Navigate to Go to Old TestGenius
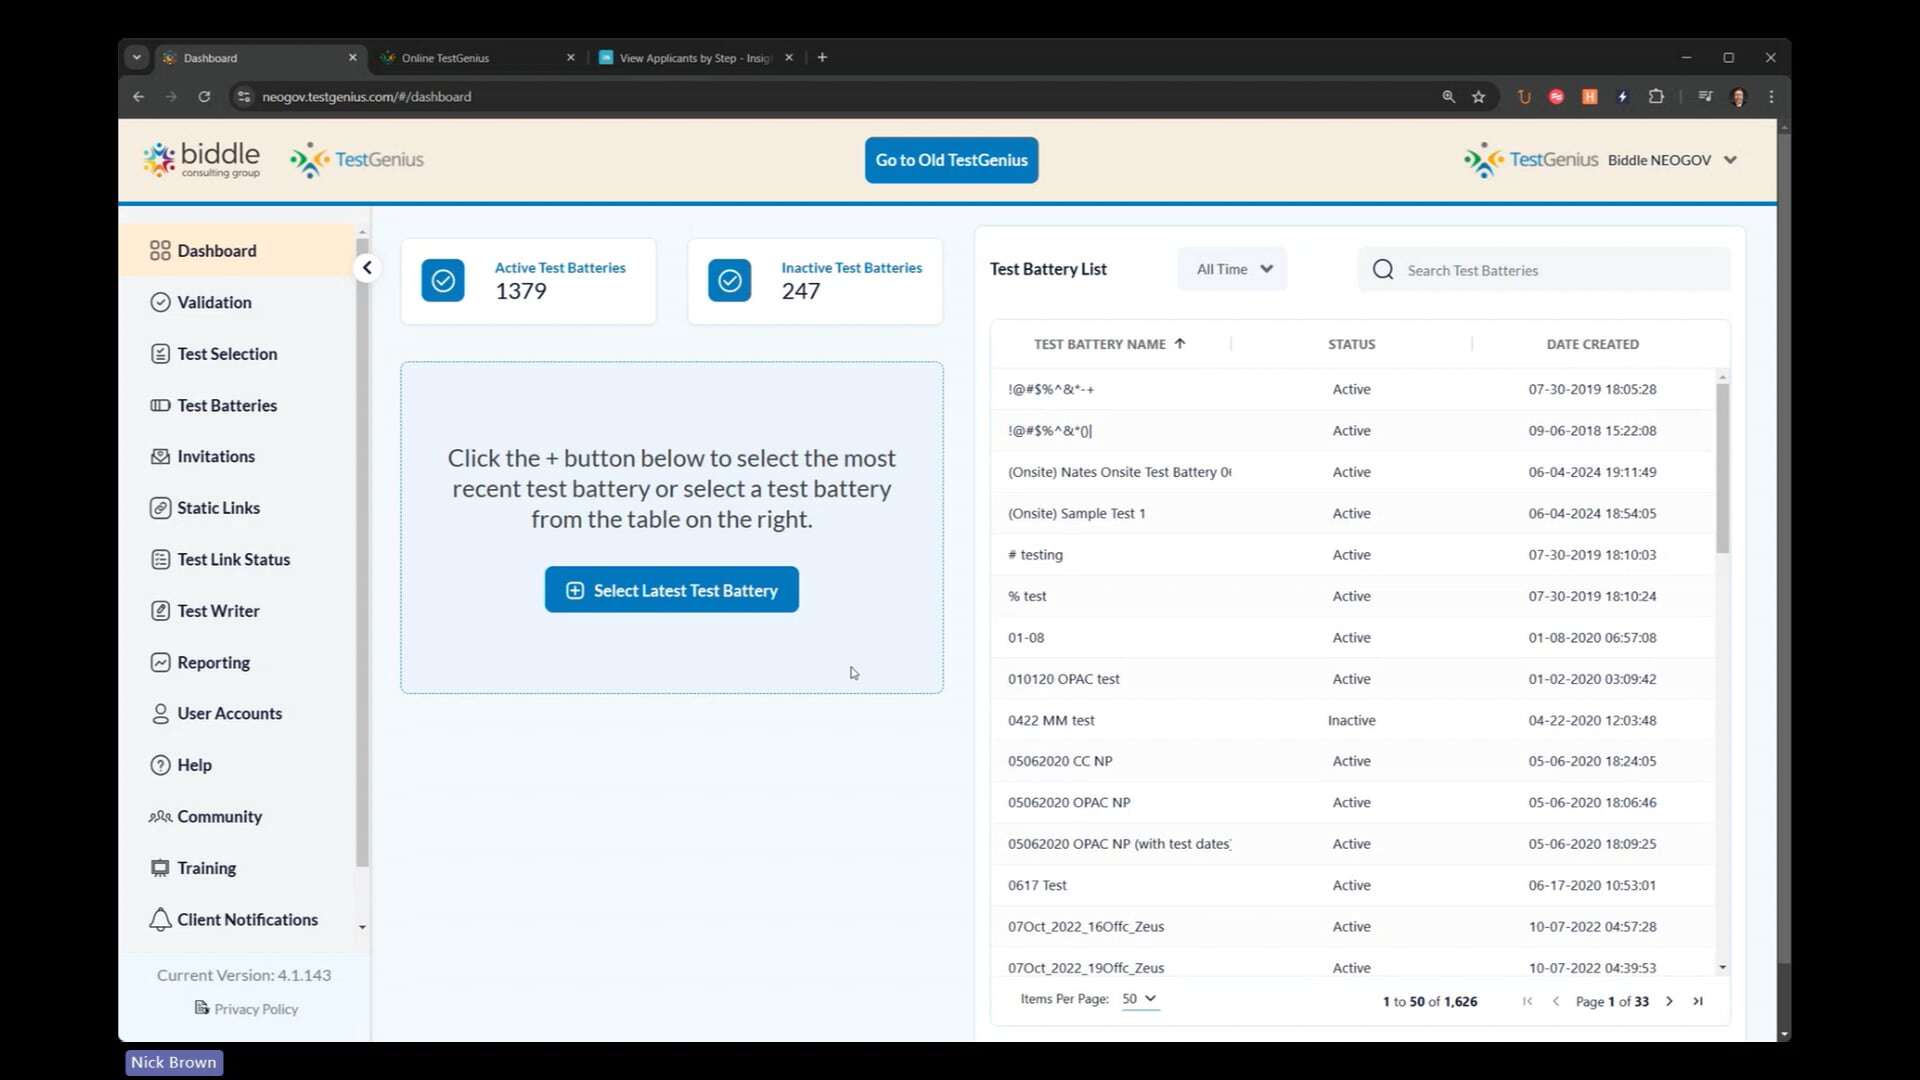The image size is (1920, 1080). 951,160
